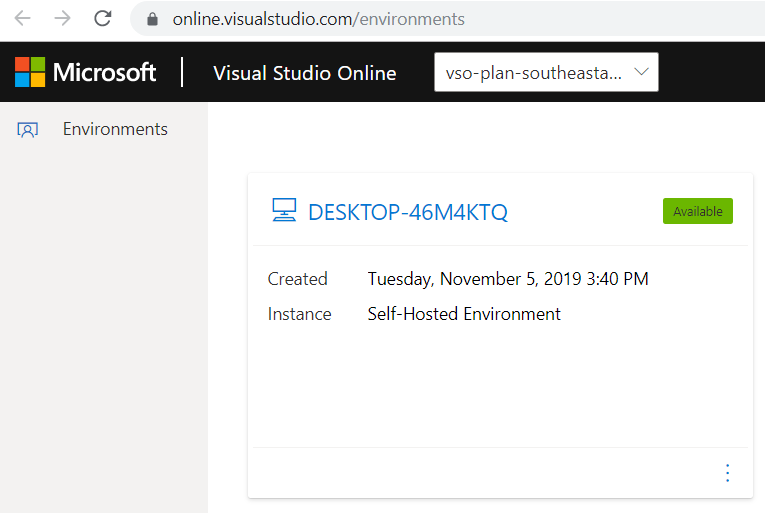Click the Environments sidebar icon
This screenshot has width=765, height=513.
click(x=27, y=130)
